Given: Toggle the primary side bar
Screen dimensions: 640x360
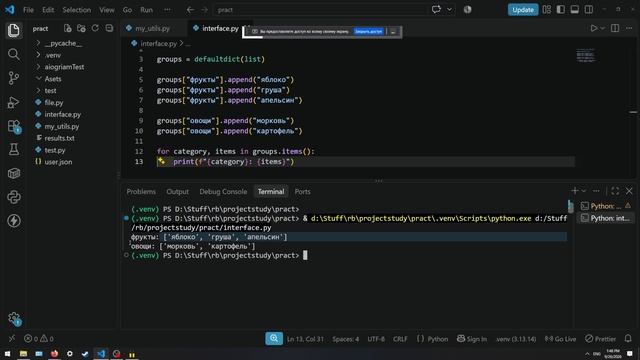Looking at the screenshot, I should 560,9.
